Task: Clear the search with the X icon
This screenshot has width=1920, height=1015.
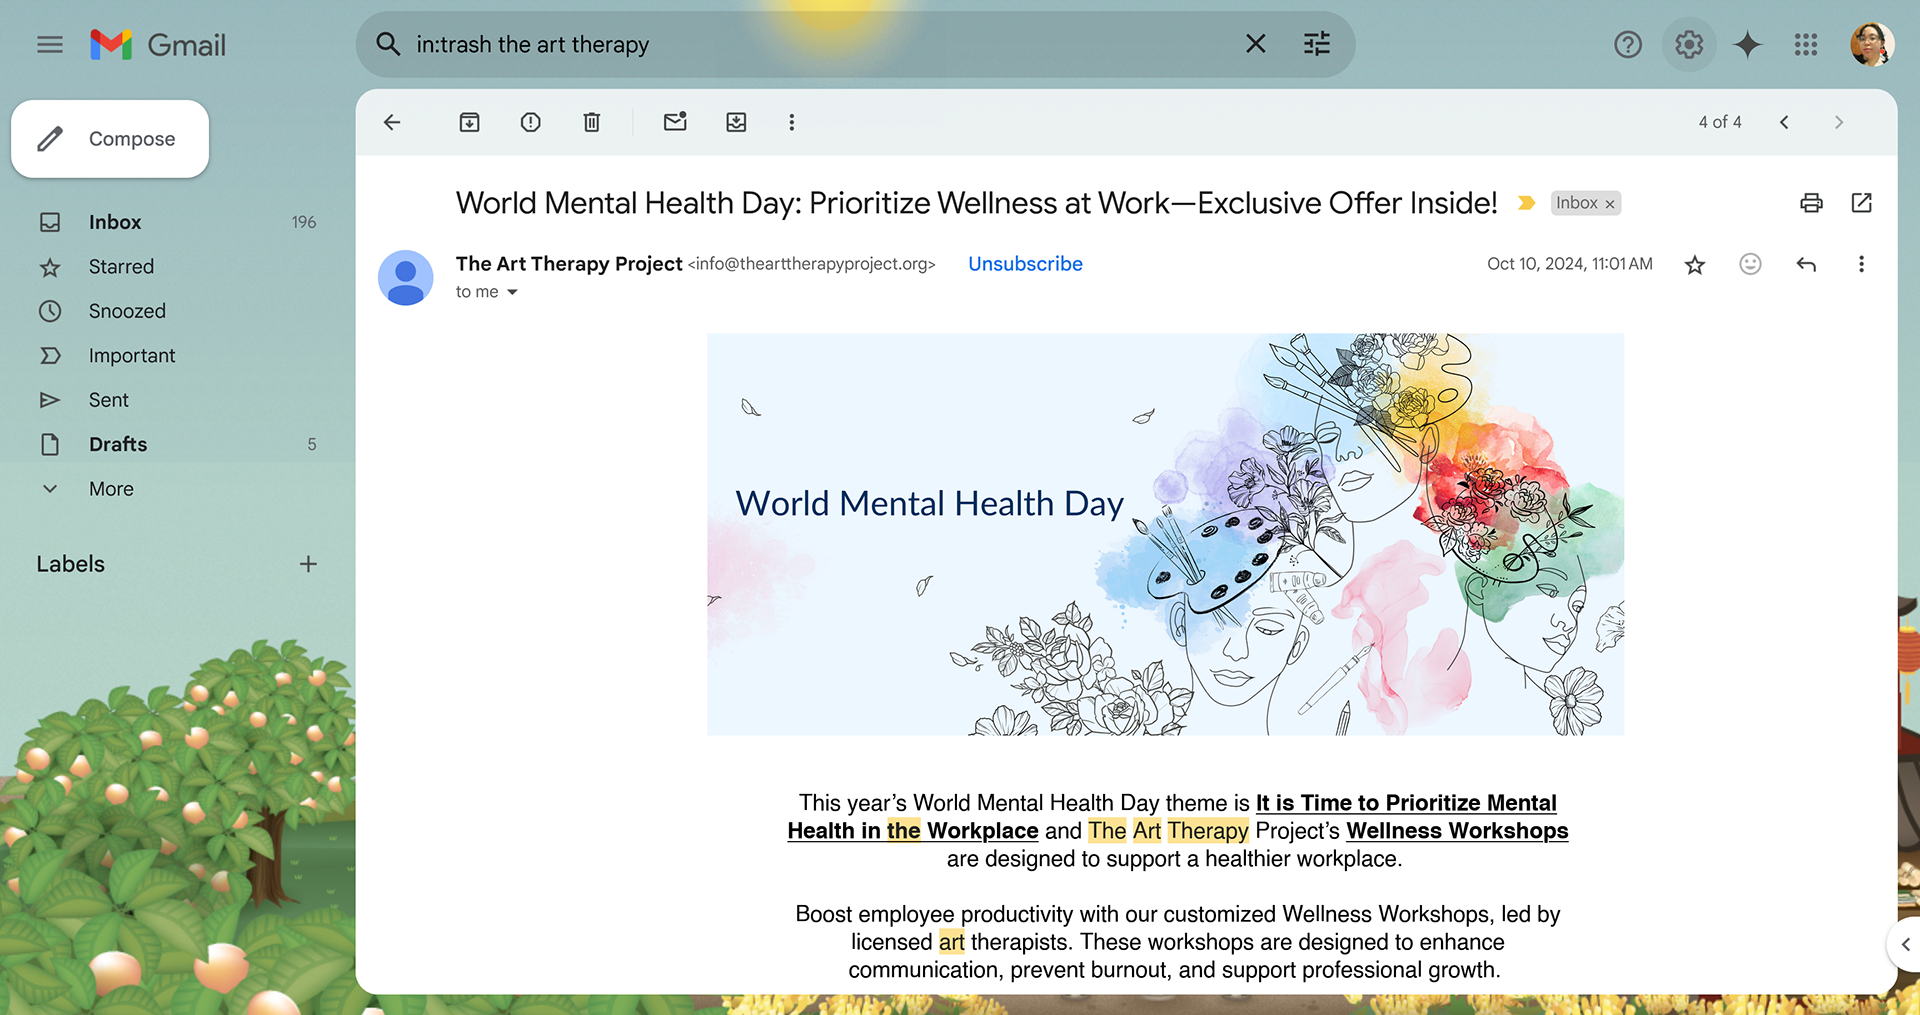Action: click(1255, 44)
